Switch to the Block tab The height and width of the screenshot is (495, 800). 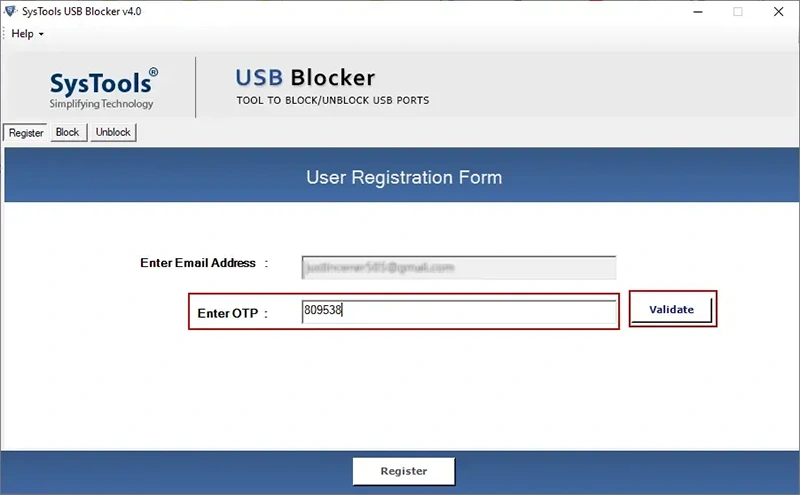pos(68,132)
